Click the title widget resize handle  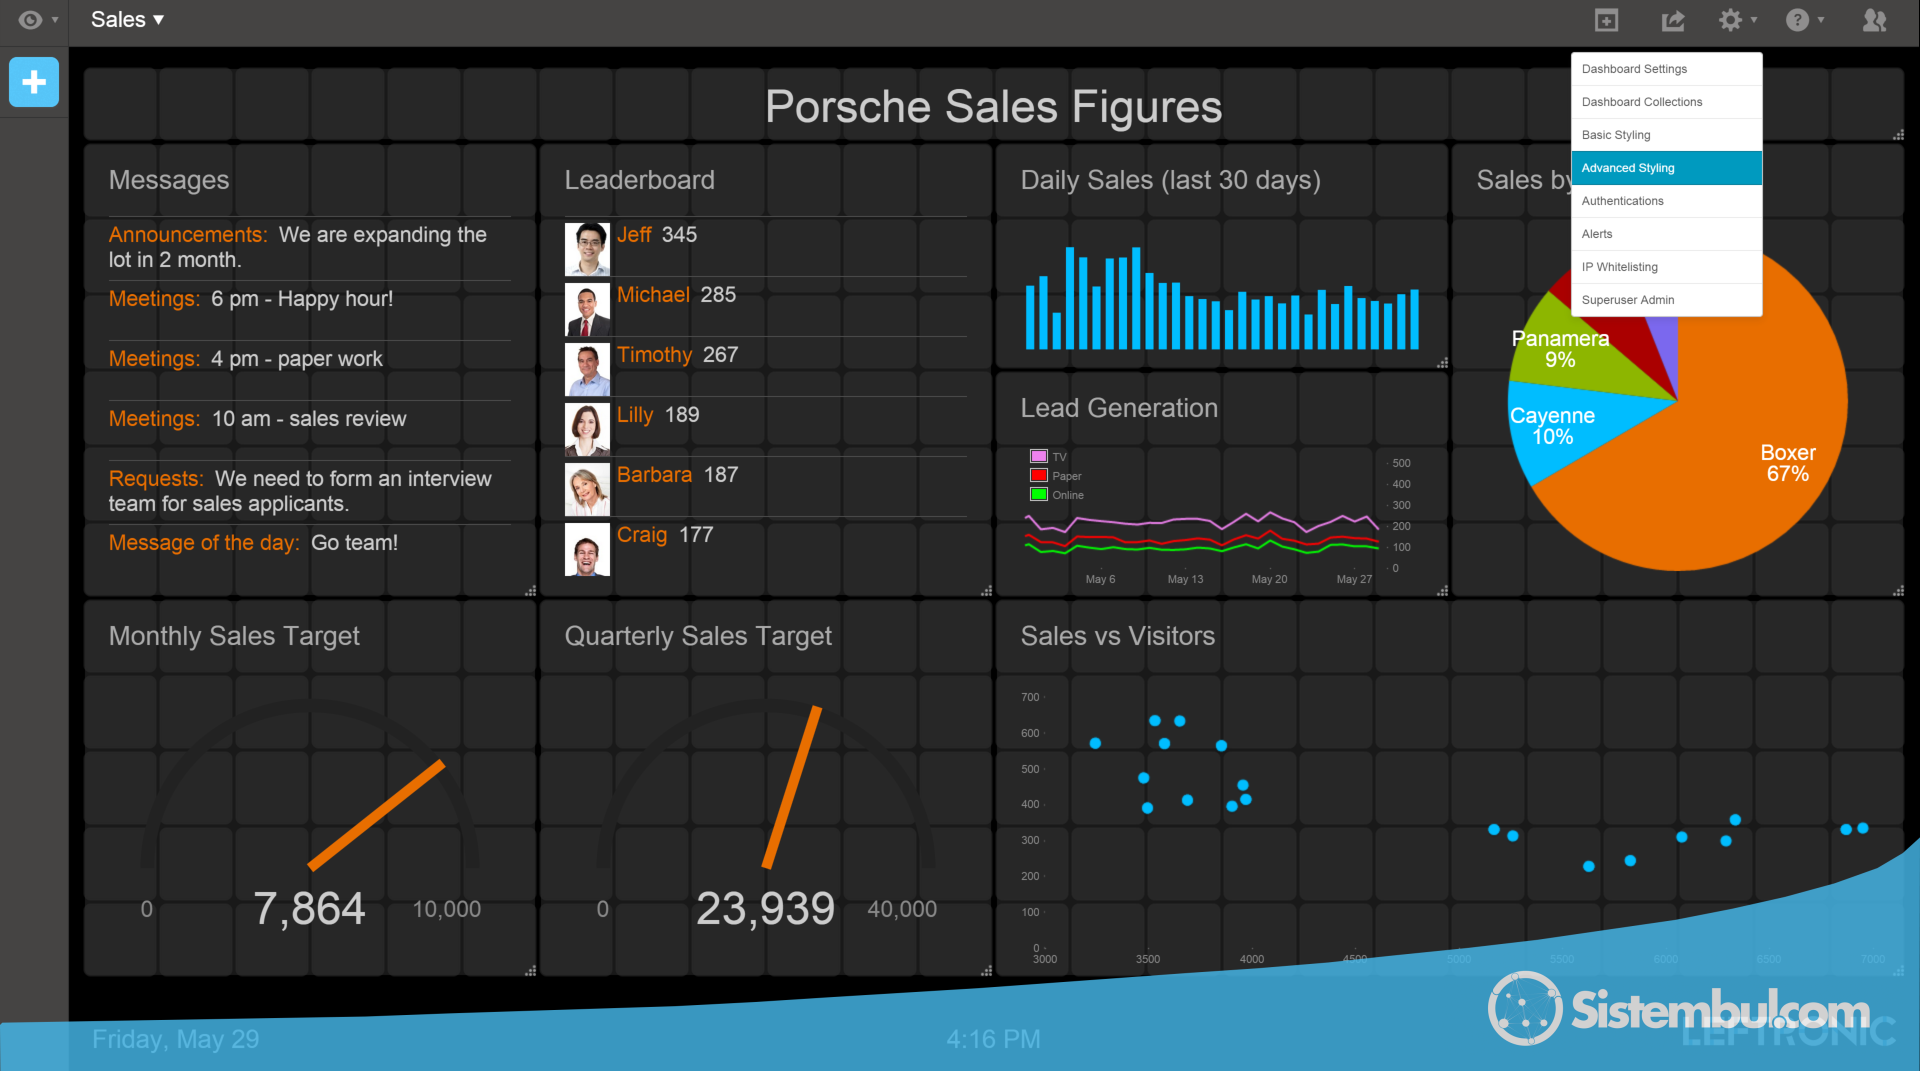[1899, 135]
